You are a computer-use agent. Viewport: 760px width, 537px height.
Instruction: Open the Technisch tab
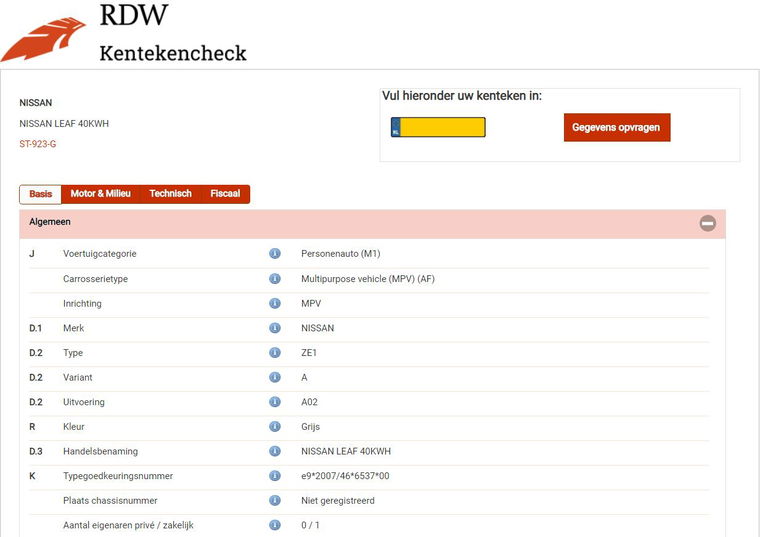point(171,194)
